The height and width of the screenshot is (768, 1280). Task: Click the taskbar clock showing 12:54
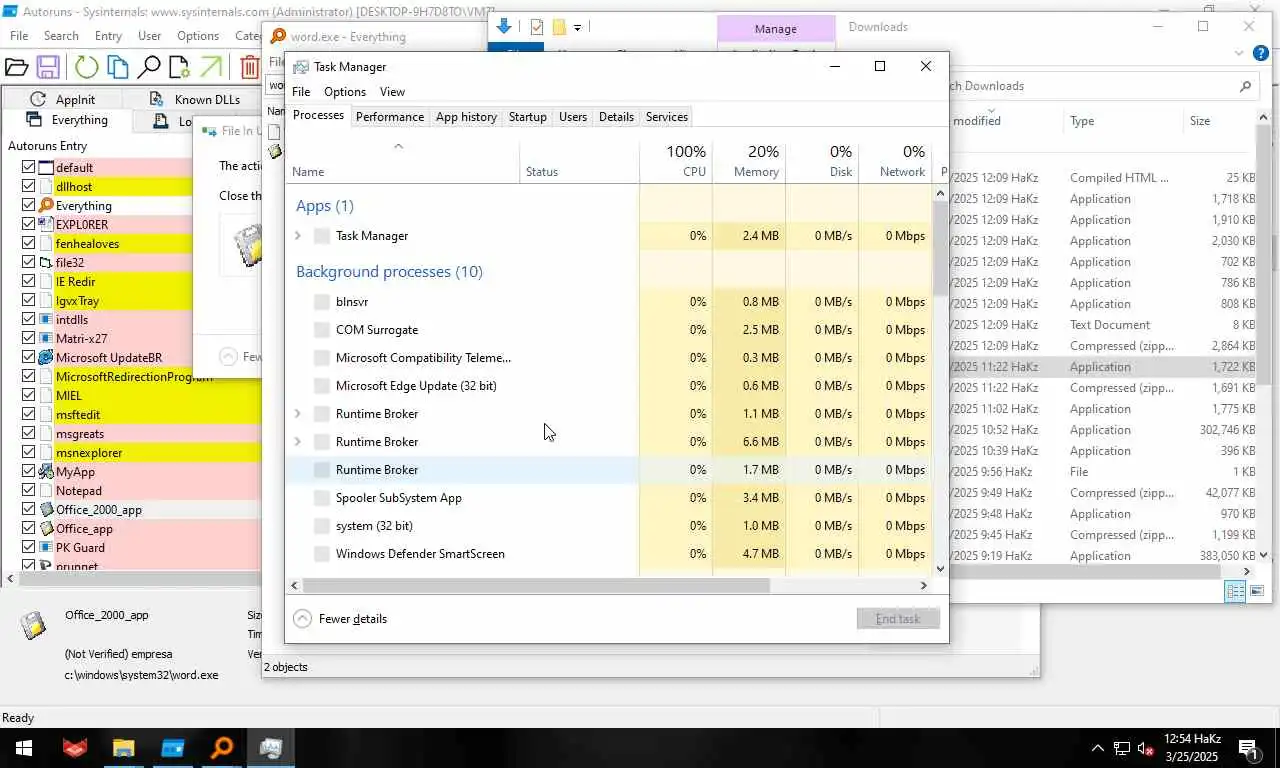coord(1191,747)
